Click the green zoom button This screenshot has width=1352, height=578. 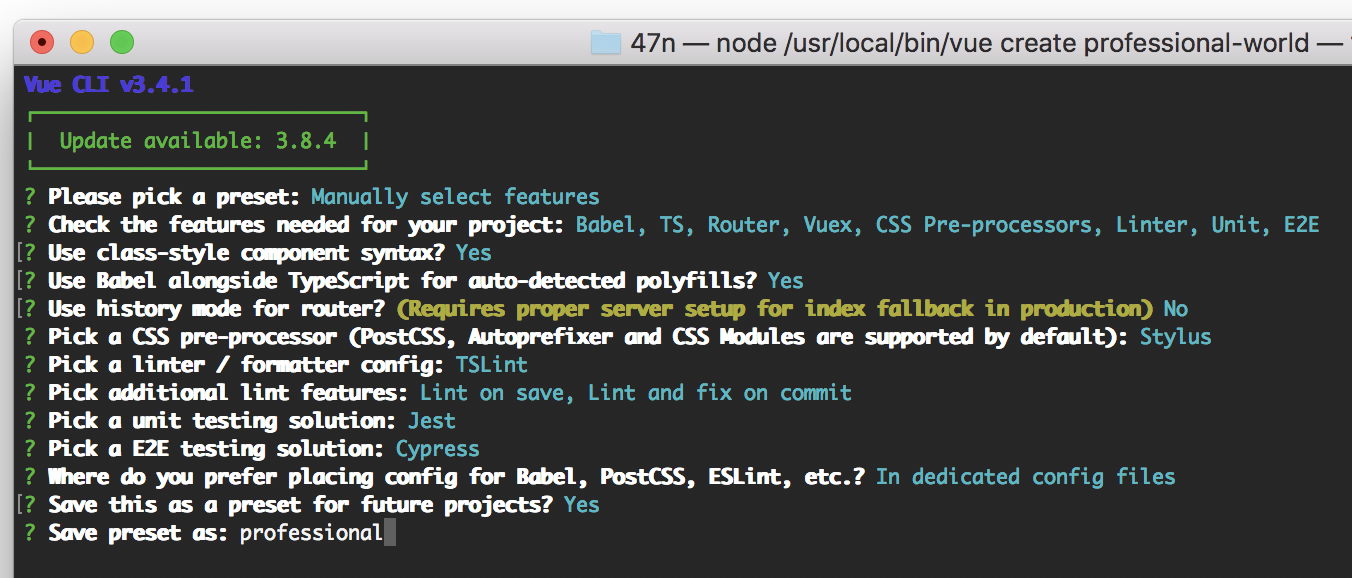pyautogui.click(x=120, y=42)
